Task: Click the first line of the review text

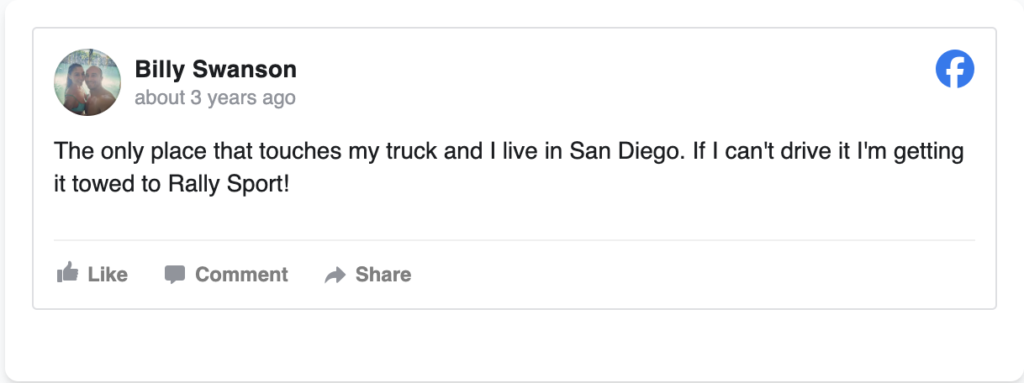Action: [509, 152]
